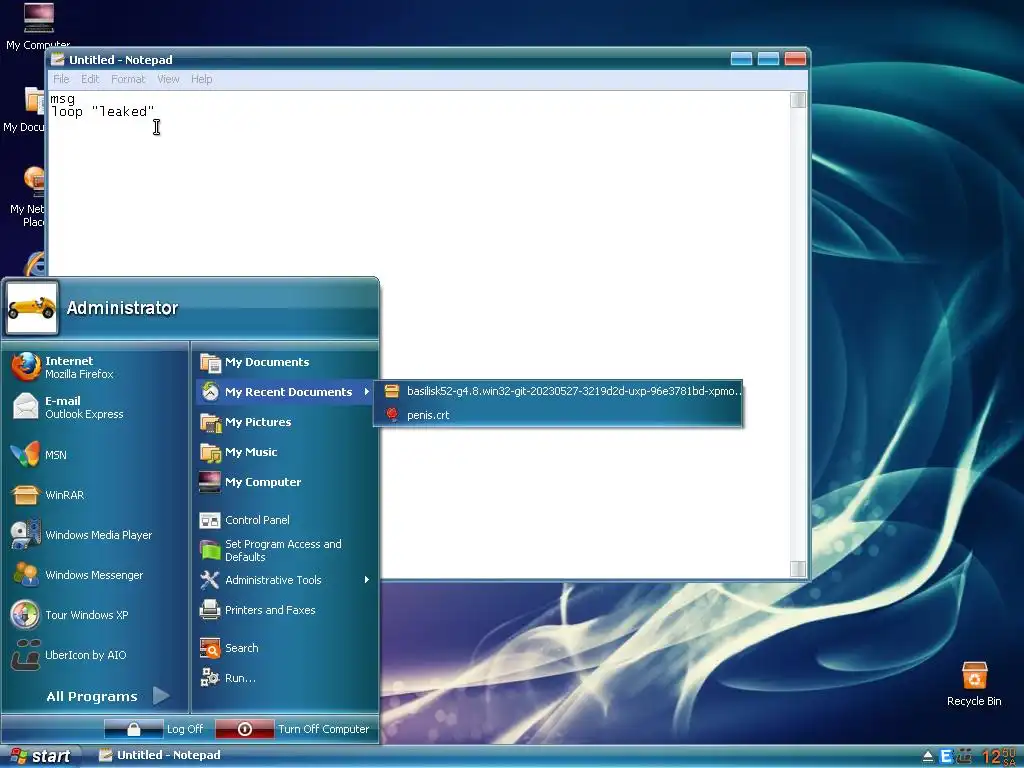
Task: Open My Documents in the Start menu
Action: (x=285, y=362)
